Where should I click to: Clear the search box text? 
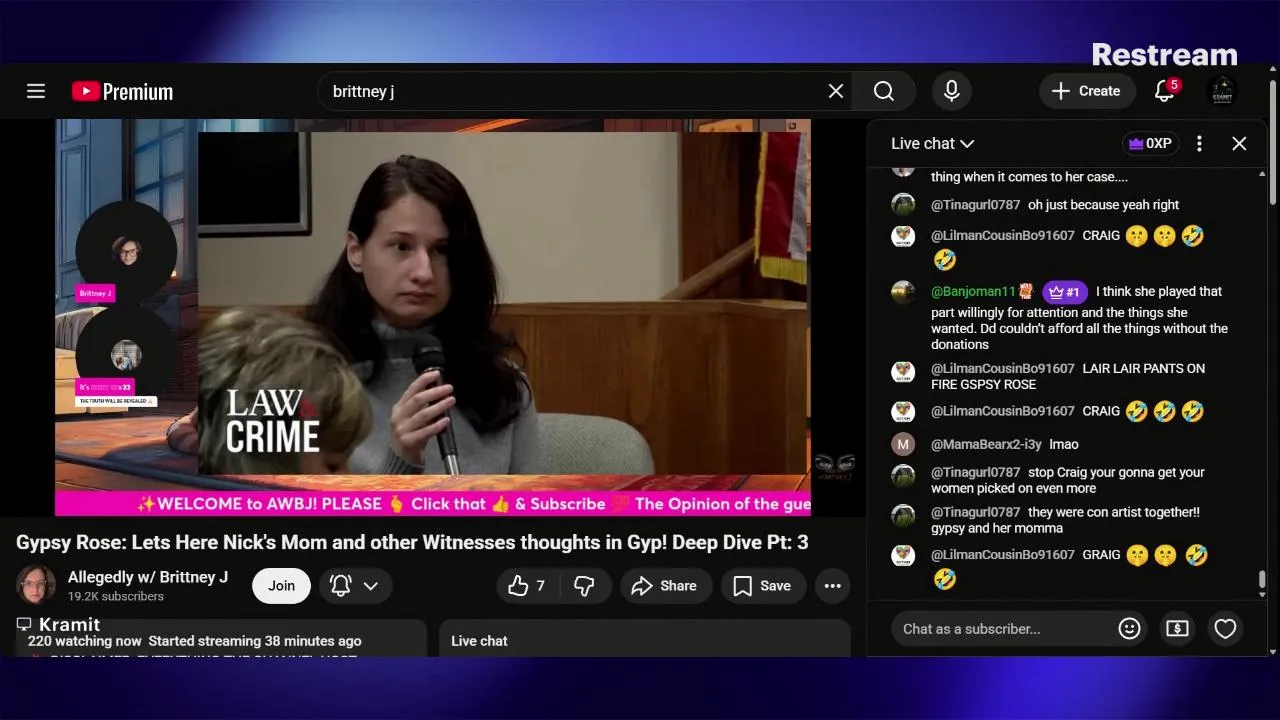point(836,91)
